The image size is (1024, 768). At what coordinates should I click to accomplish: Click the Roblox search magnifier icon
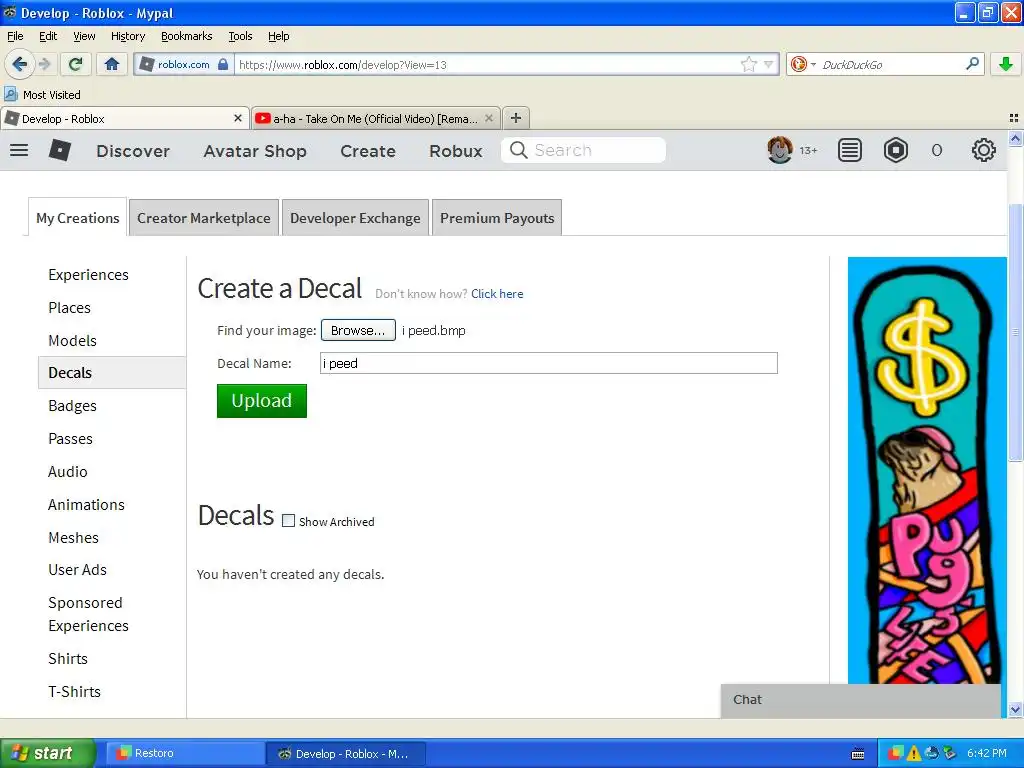518,150
